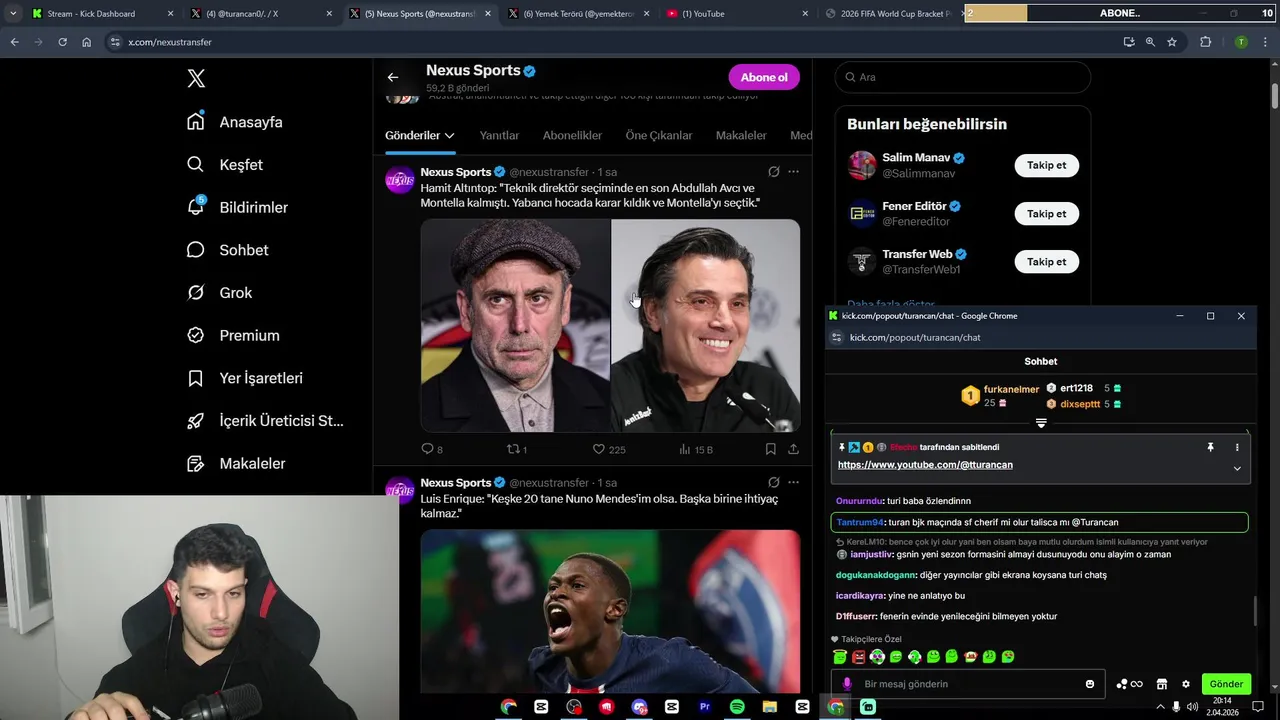Click the Daha fazla göster link

(891, 304)
